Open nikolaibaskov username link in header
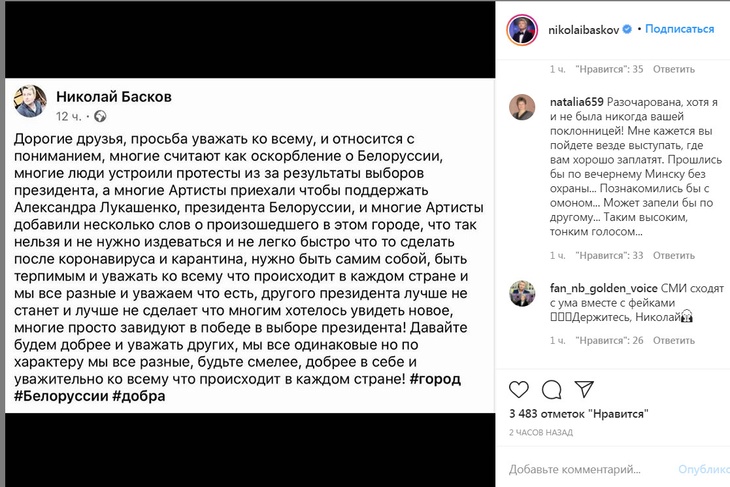Viewport: 730px width, 487px height. click(585, 30)
